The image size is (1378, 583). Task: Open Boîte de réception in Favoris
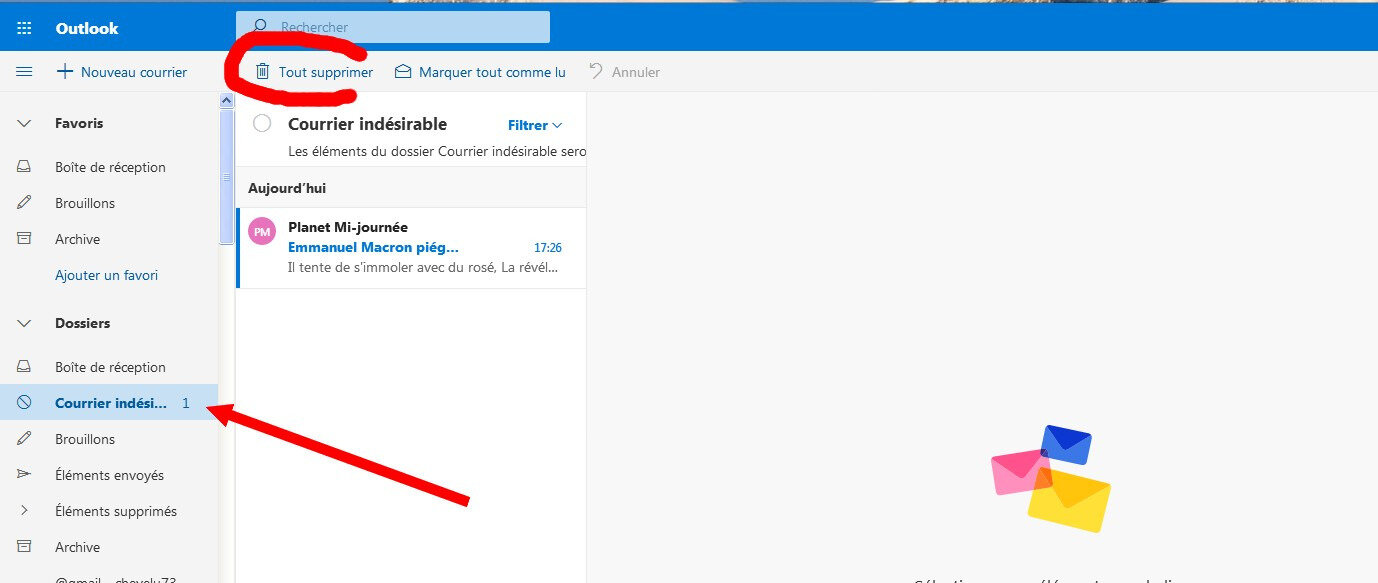(x=109, y=167)
